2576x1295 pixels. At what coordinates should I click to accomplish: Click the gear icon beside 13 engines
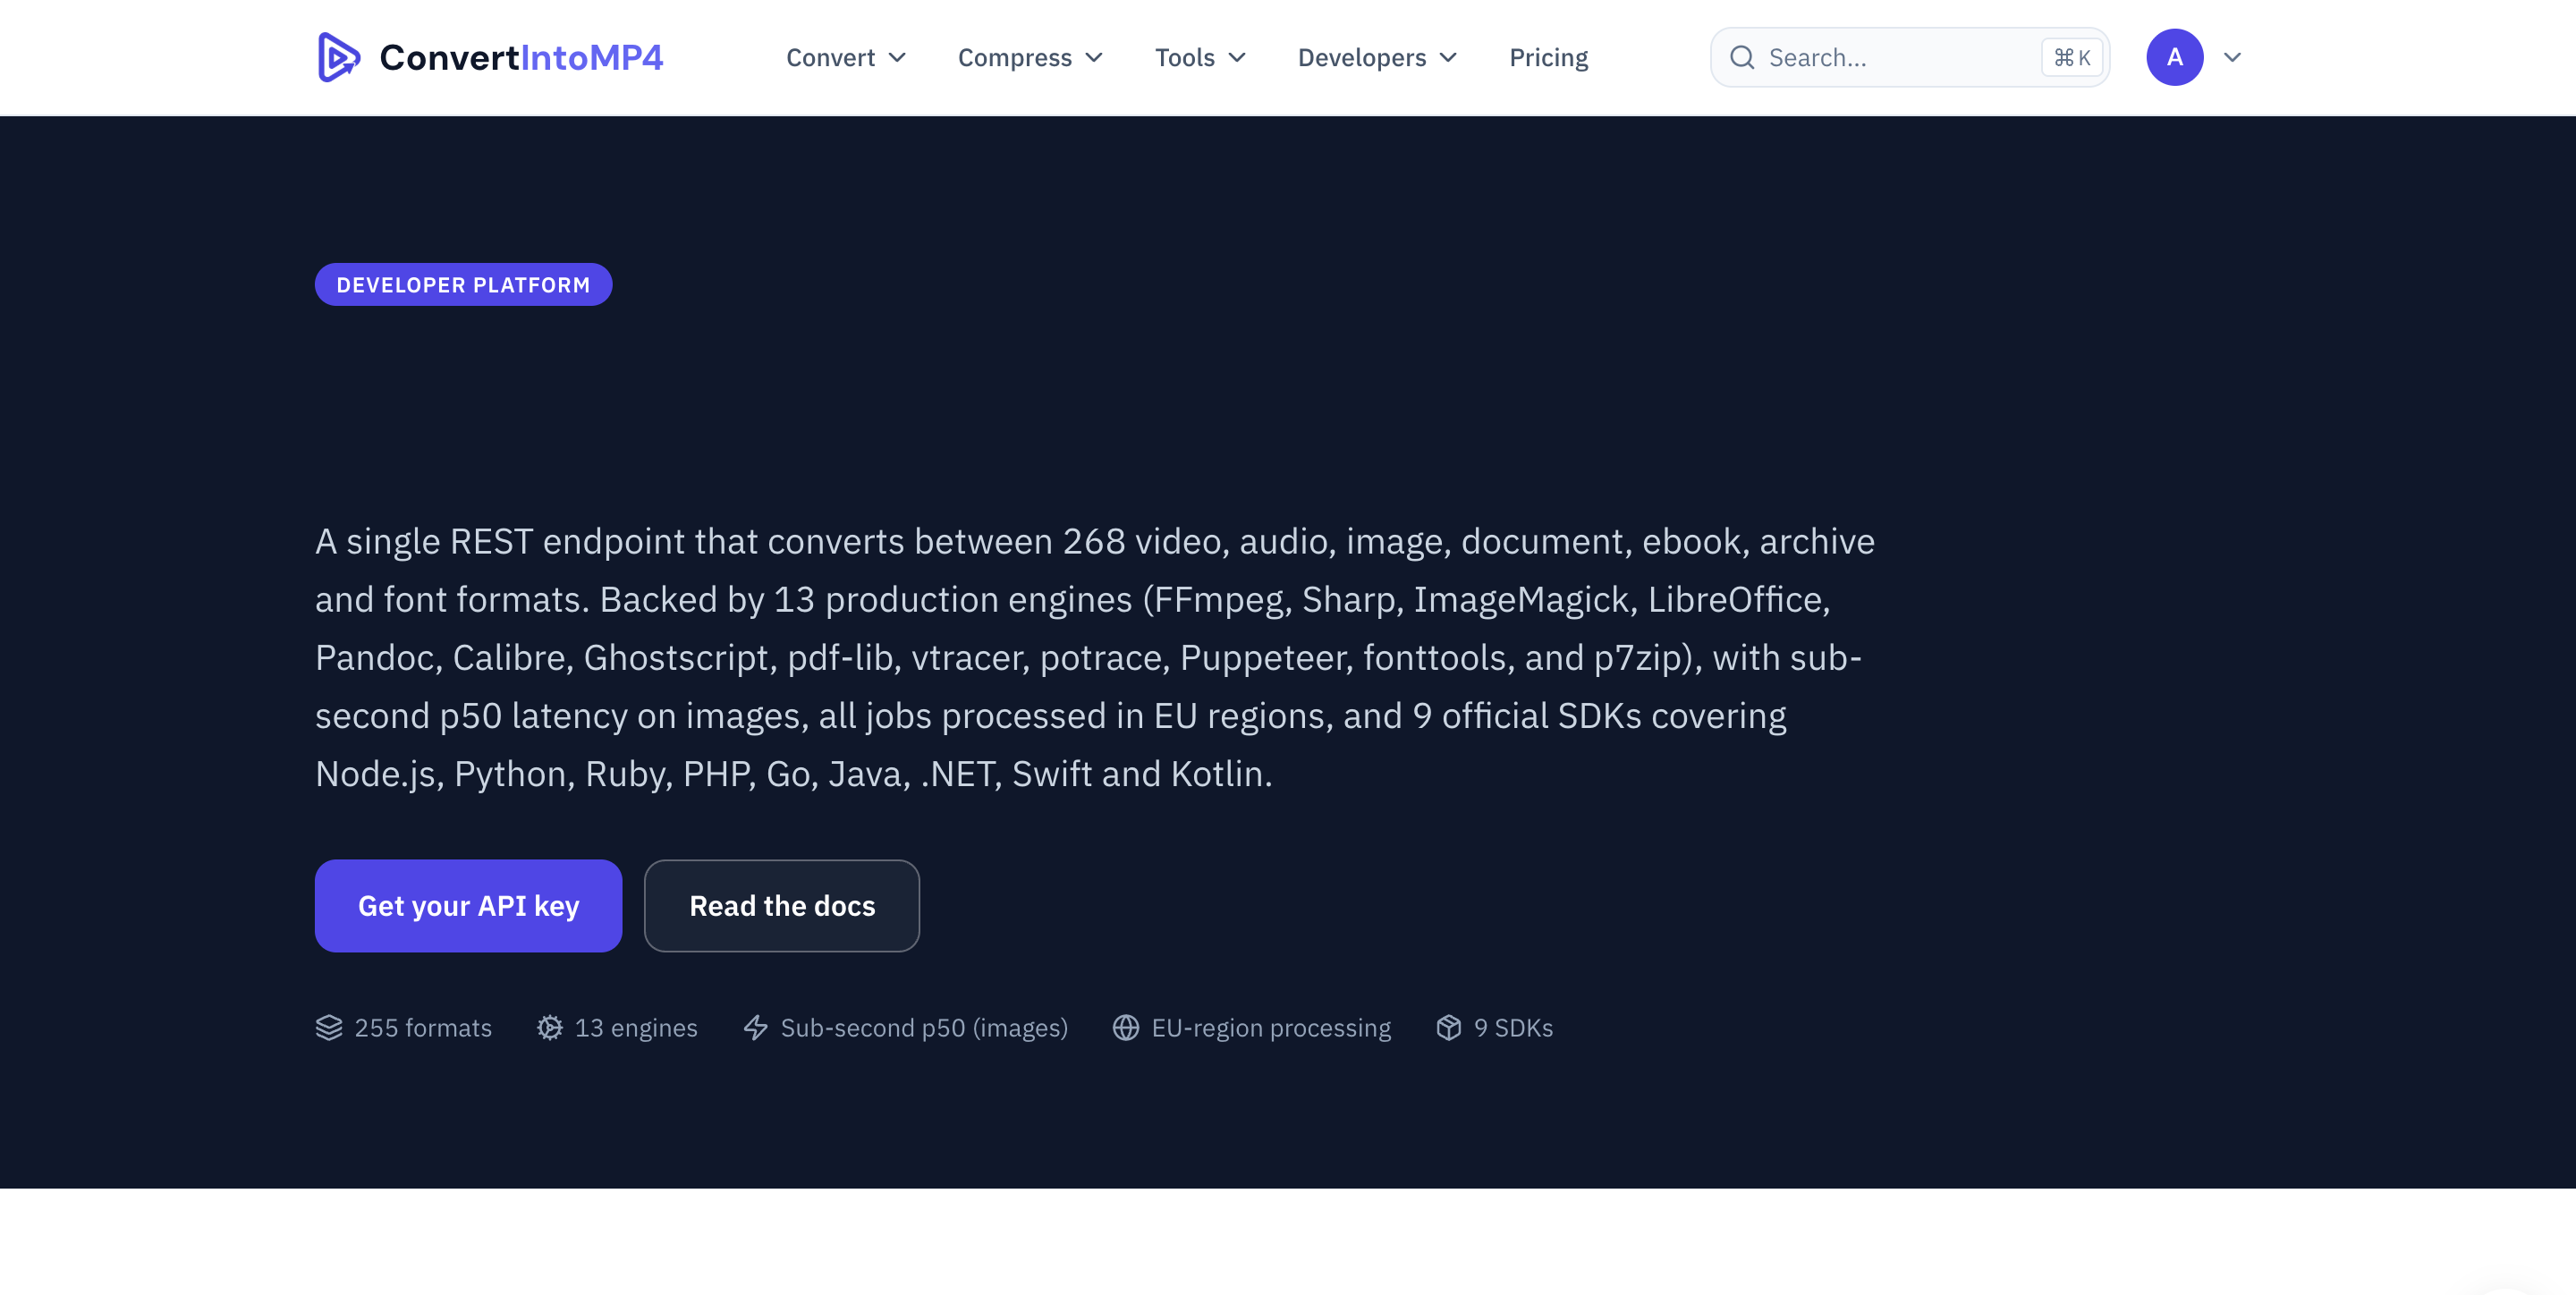pos(549,1028)
